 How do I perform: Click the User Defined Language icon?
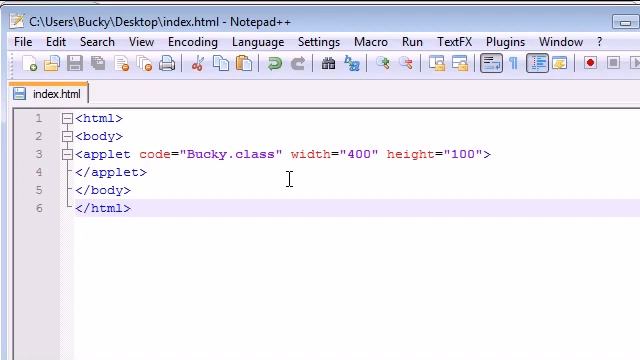click(560, 63)
